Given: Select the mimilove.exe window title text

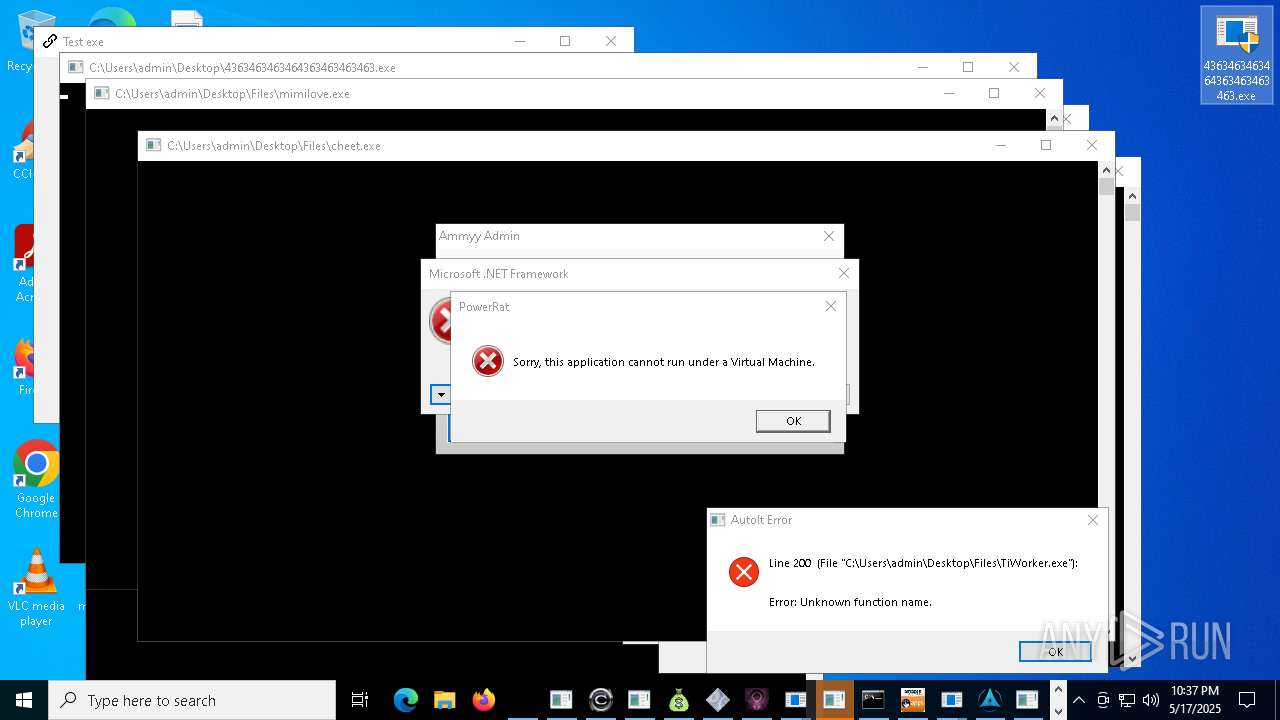Looking at the screenshot, I should [232, 94].
